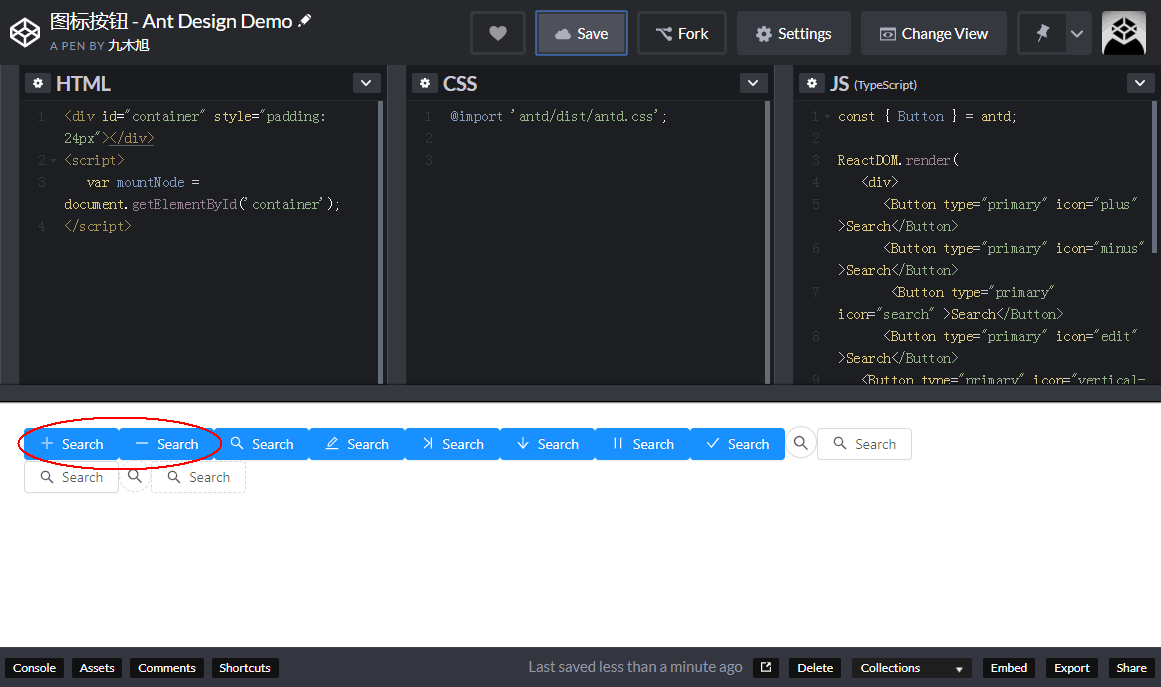The image size is (1161, 687).
Task: Click dashed Search button in second row
Action: tap(198, 477)
